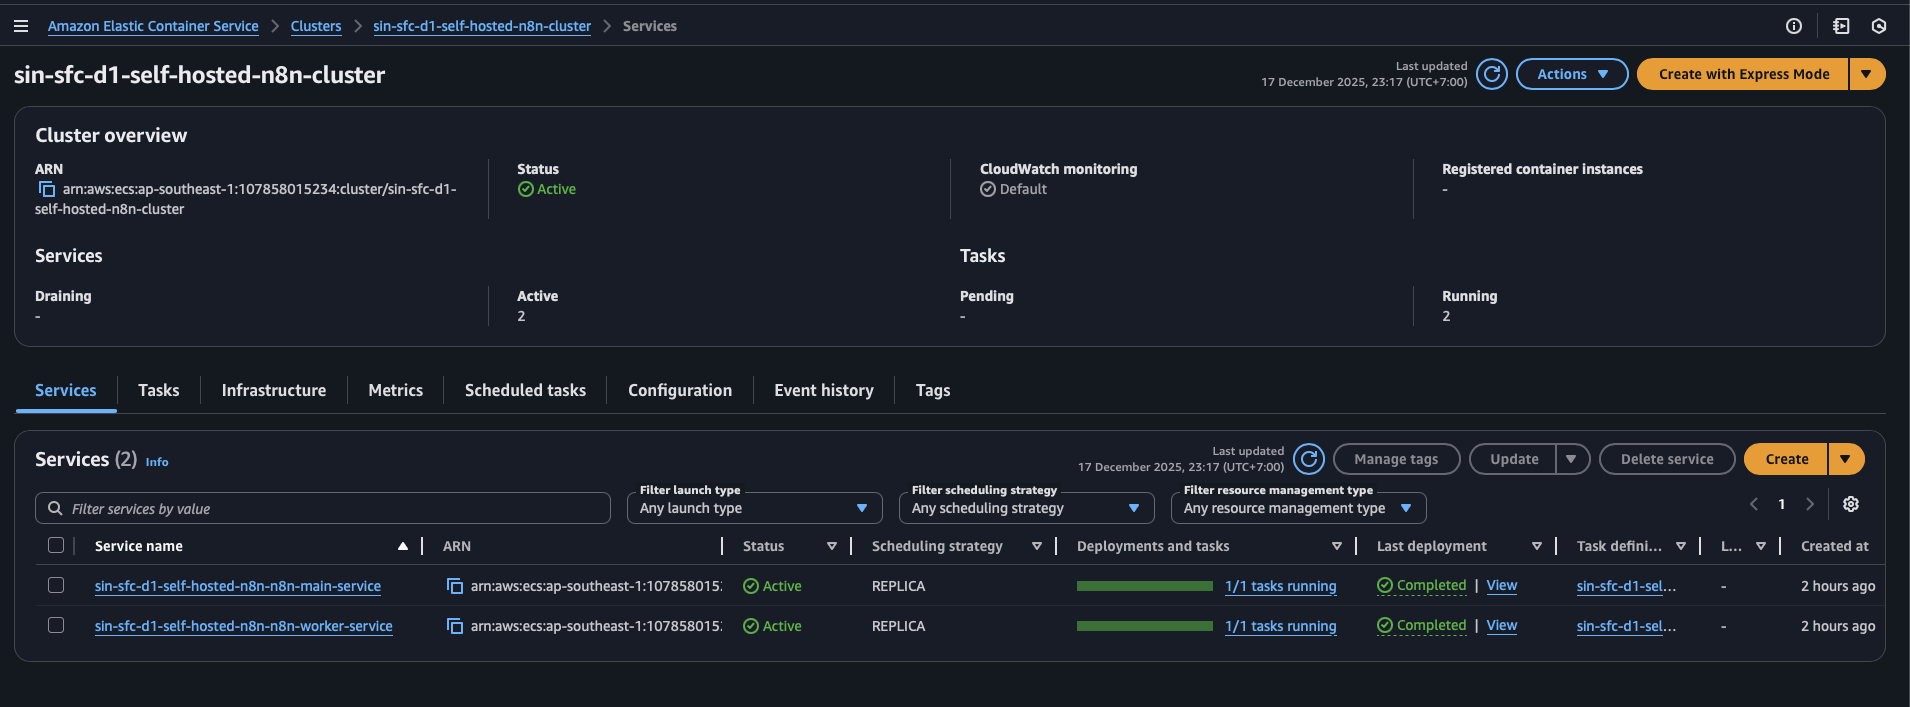Open n8n-worker-service link
The image size is (1910, 707).
pyautogui.click(x=244, y=626)
